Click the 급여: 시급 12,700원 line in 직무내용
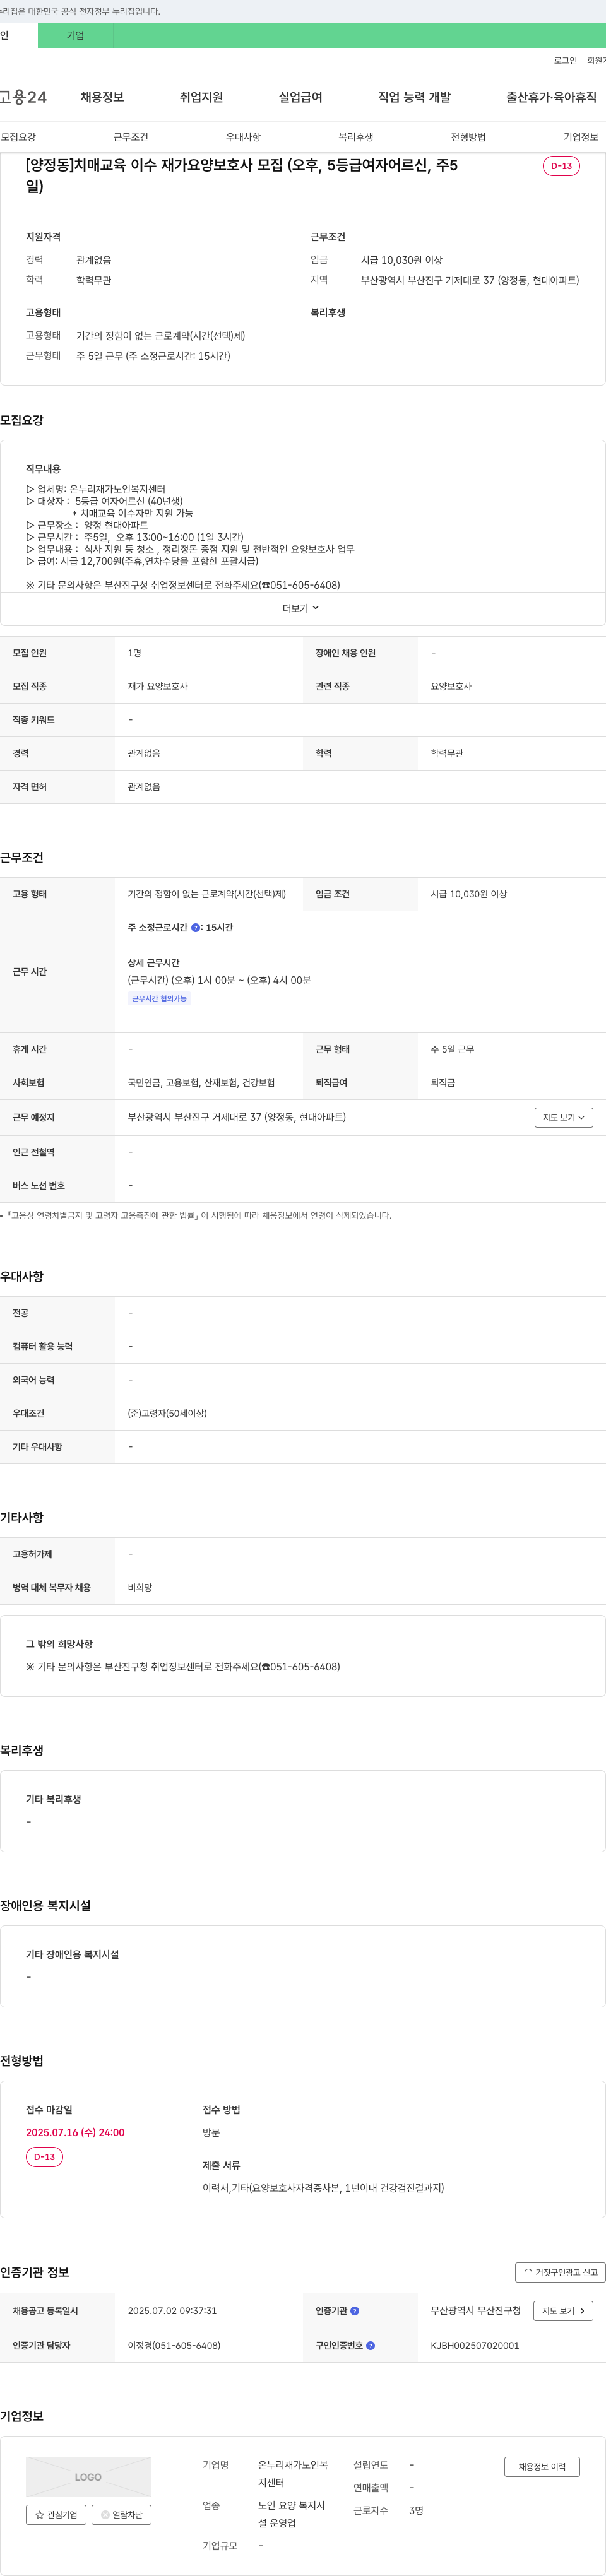This screenshot has height=2576, width=606. (x=142, y=561)
